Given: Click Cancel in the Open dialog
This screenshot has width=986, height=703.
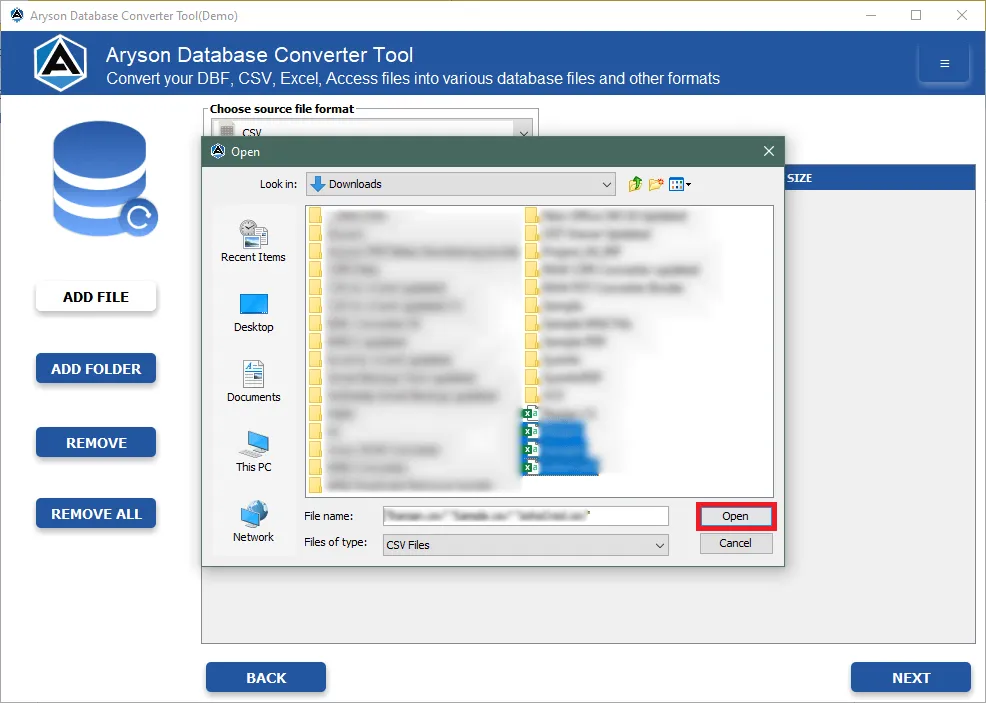Looking at the screenshot, I should tap(736, 543).
